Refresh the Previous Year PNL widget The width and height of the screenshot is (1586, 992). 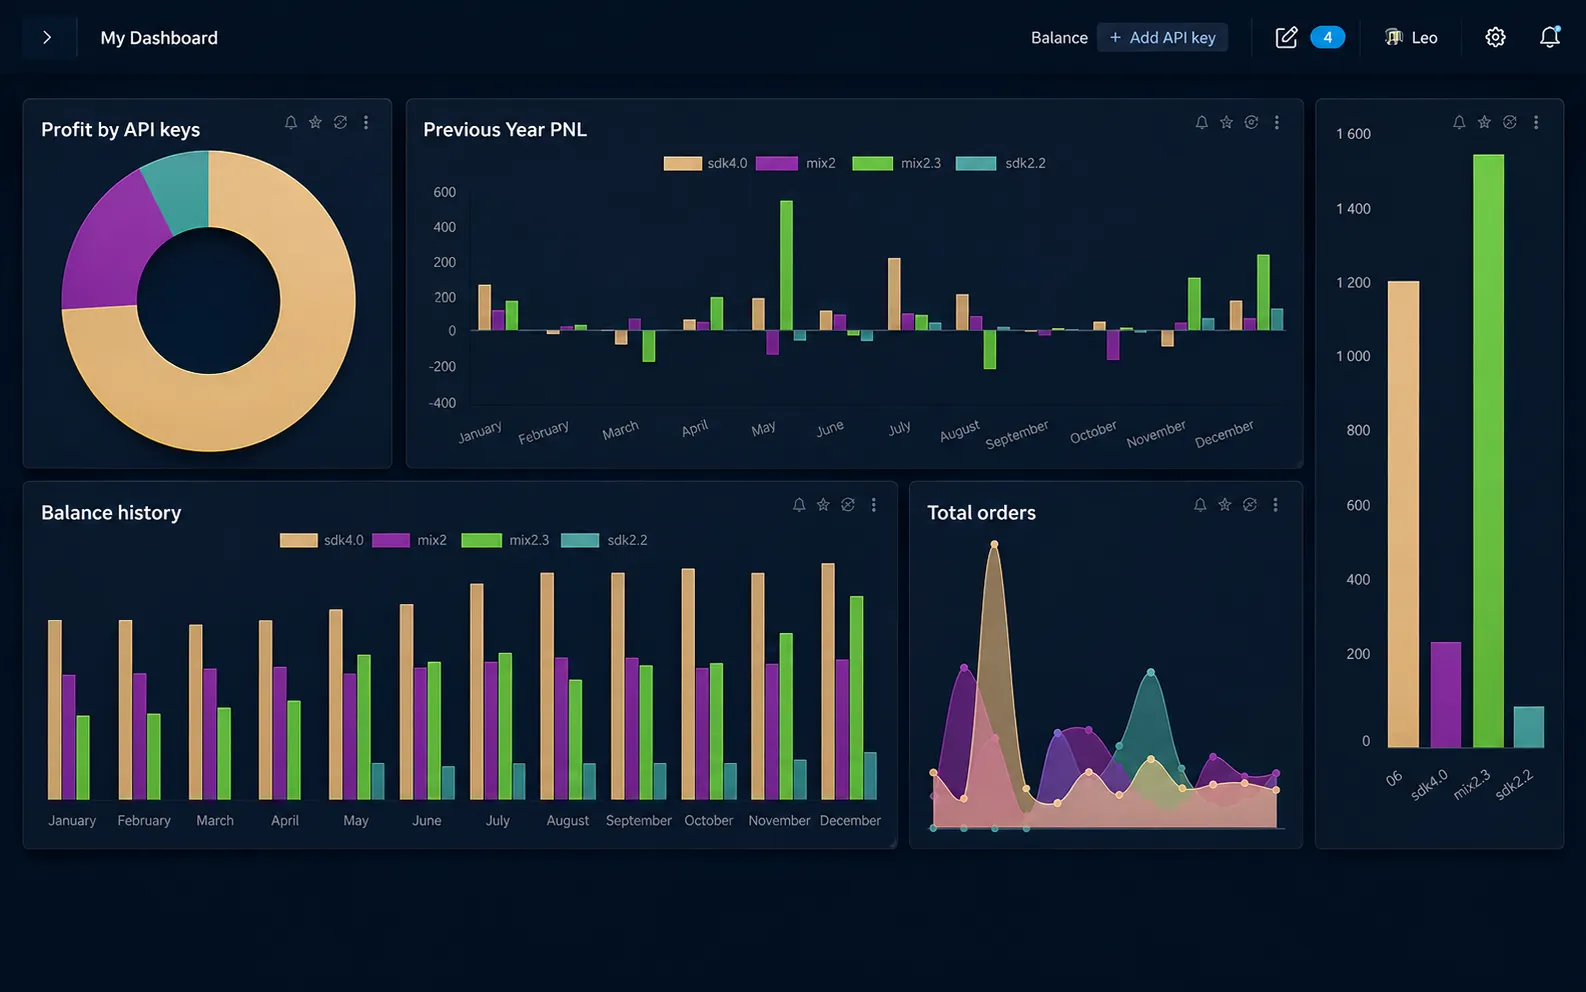[x=1251, y=122]
